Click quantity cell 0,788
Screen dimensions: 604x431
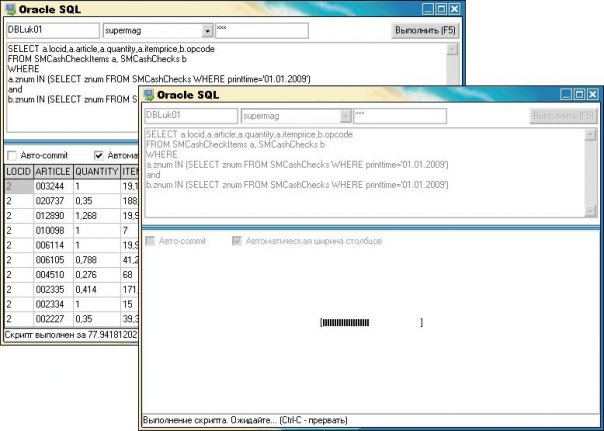[97, 260]
